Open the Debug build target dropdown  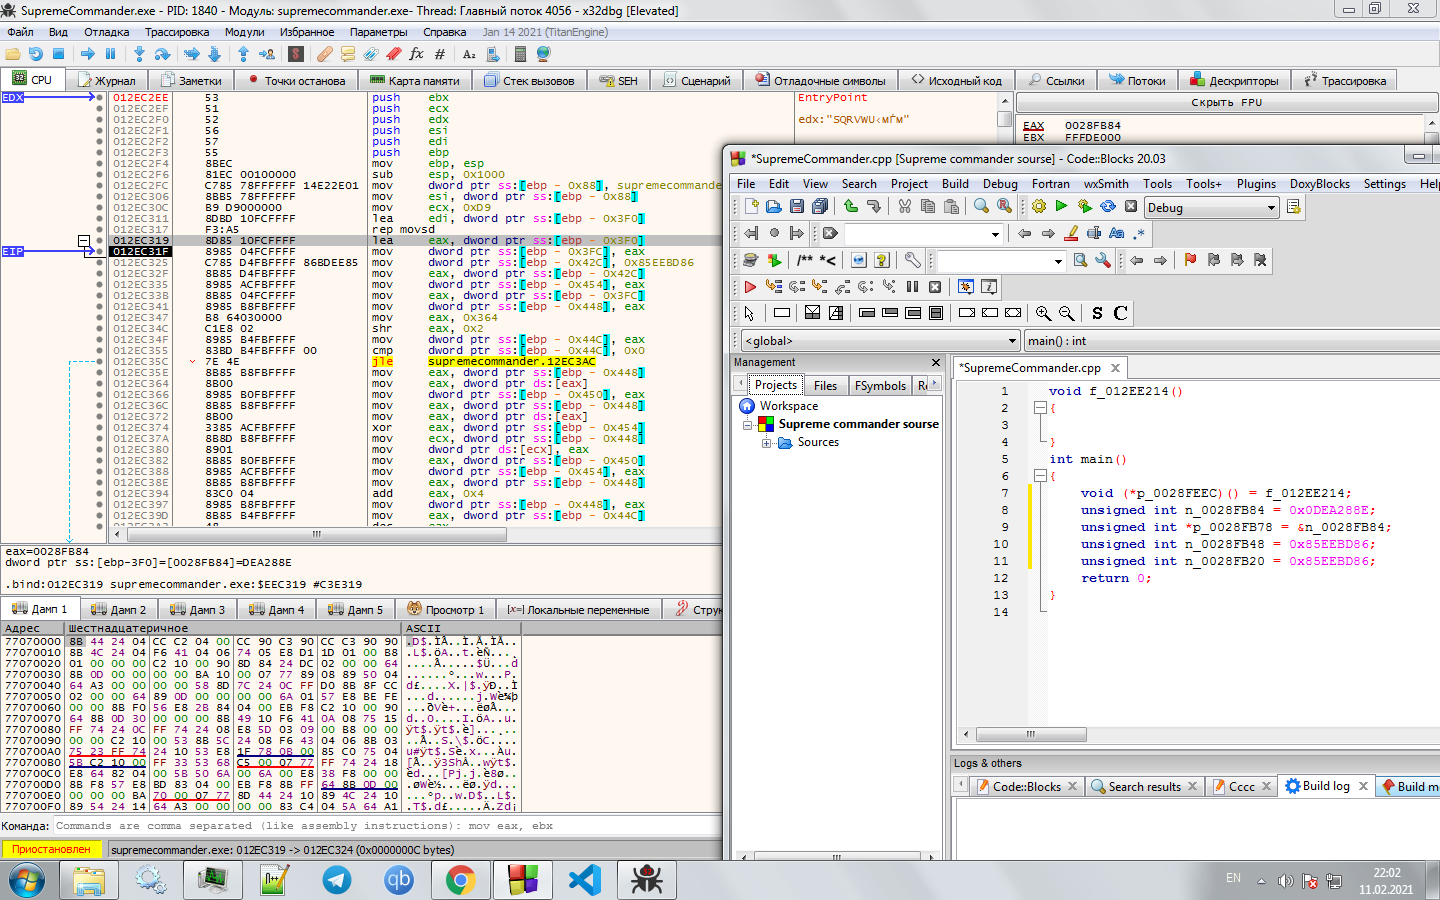(x=1212, y=207)
